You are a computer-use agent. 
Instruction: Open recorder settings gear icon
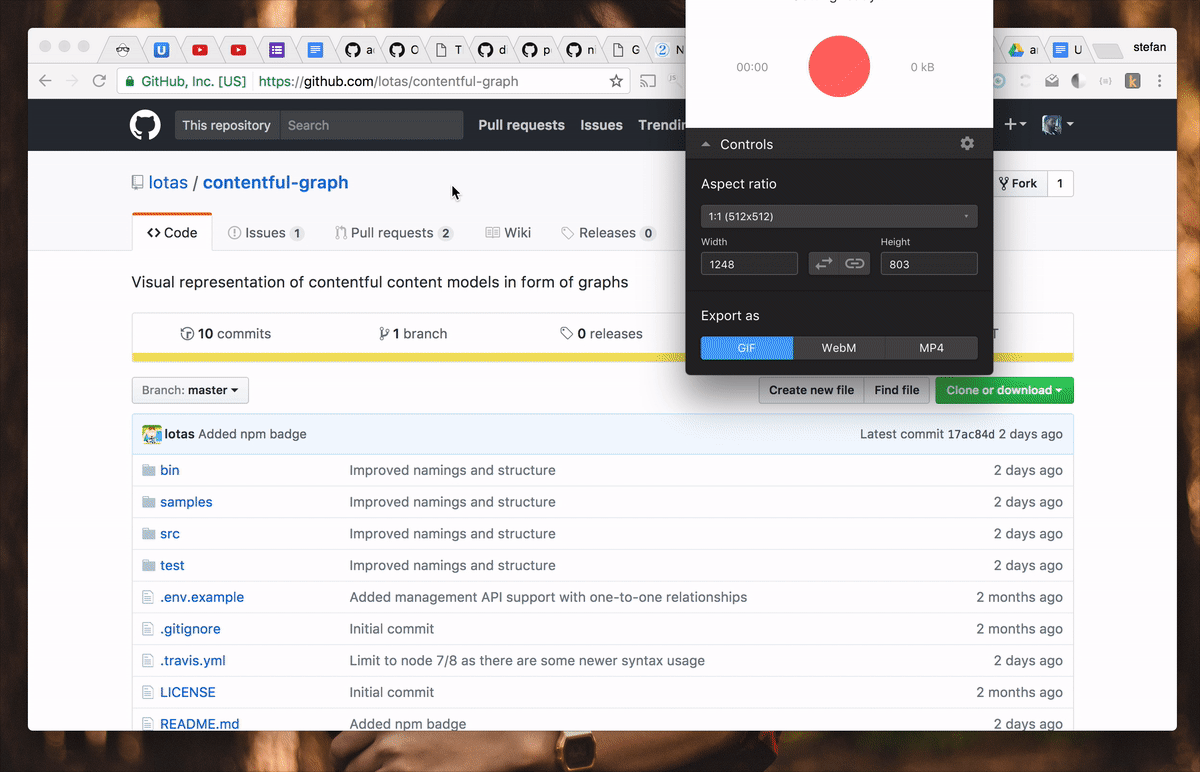pos(967,144)
